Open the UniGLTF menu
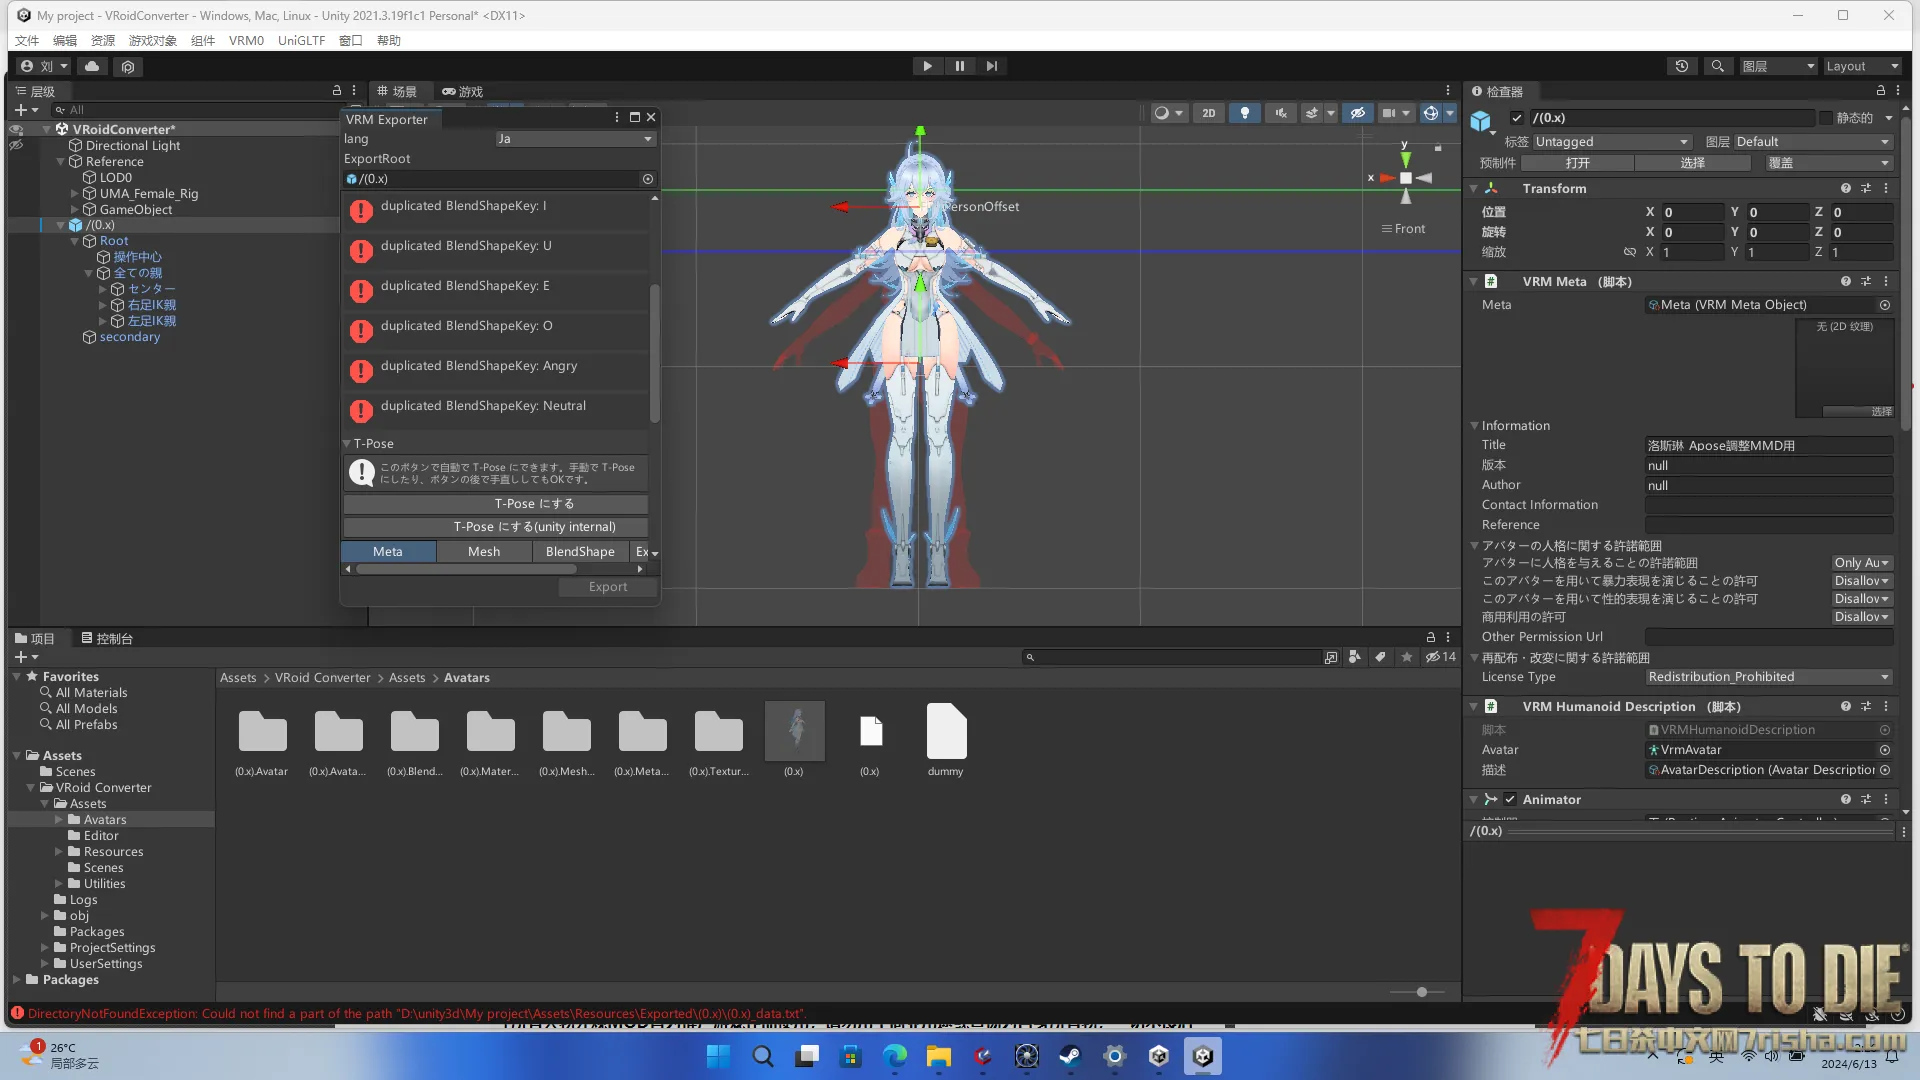The height and width of the screenshot is (1080, 1920). tap(301, 41)
